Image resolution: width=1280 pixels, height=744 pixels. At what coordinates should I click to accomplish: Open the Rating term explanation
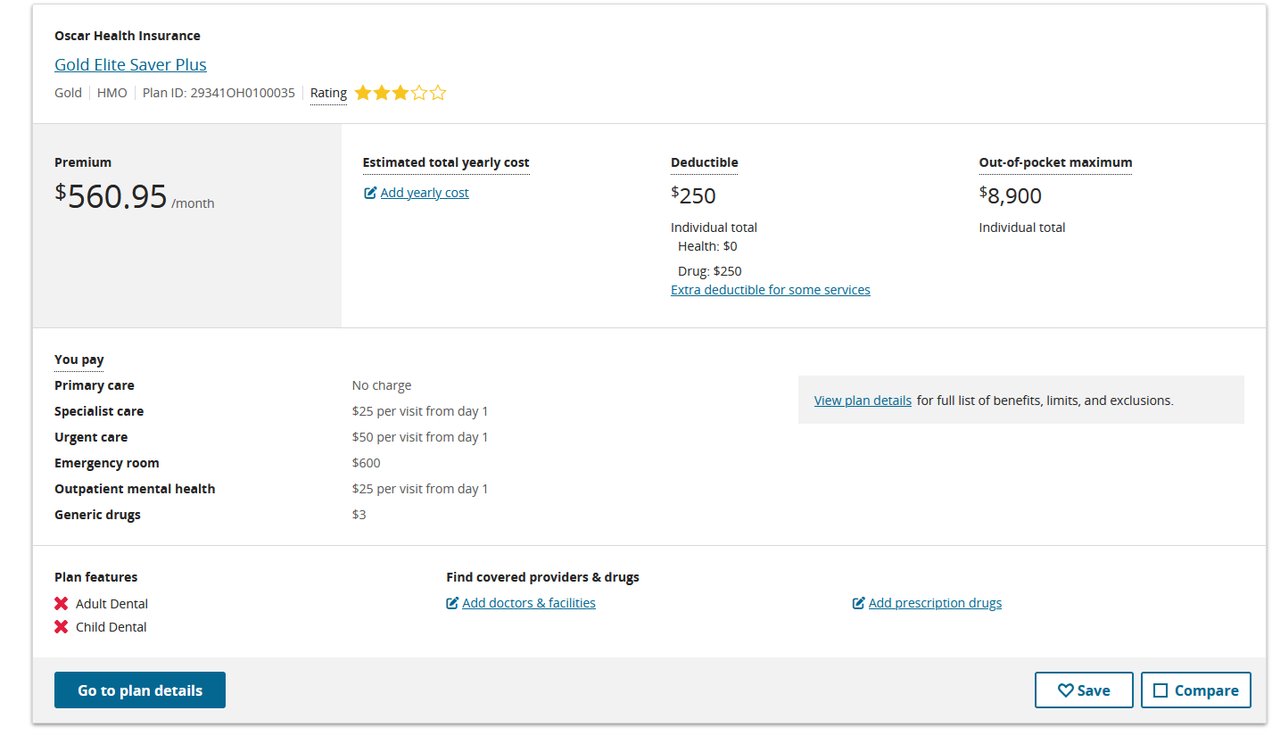328,93
